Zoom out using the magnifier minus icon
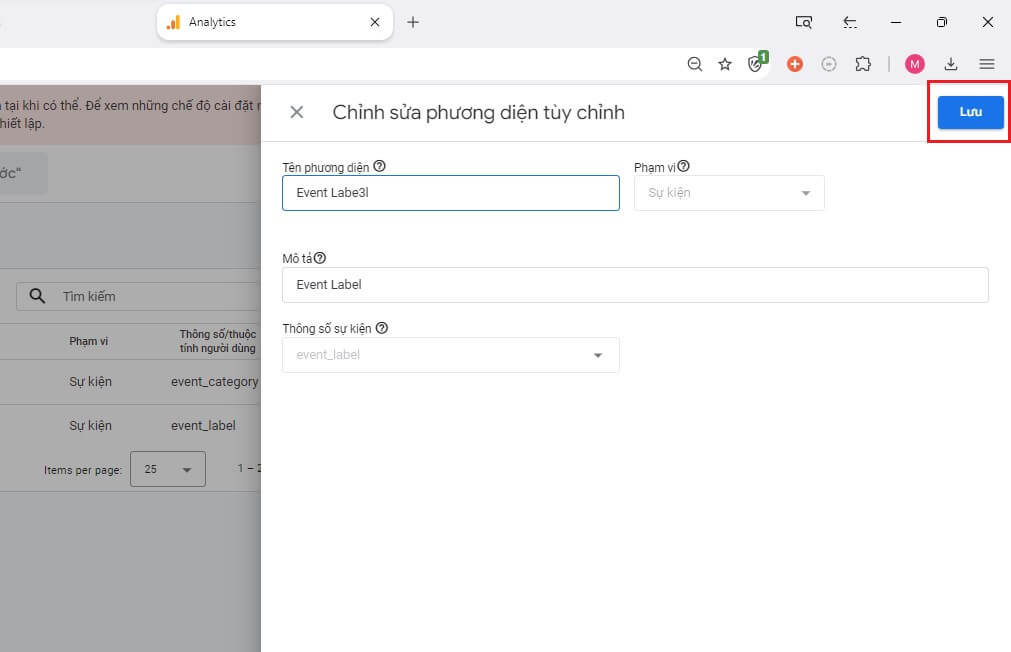Viewport: 1011px width, 652px height. coord(695,63)
